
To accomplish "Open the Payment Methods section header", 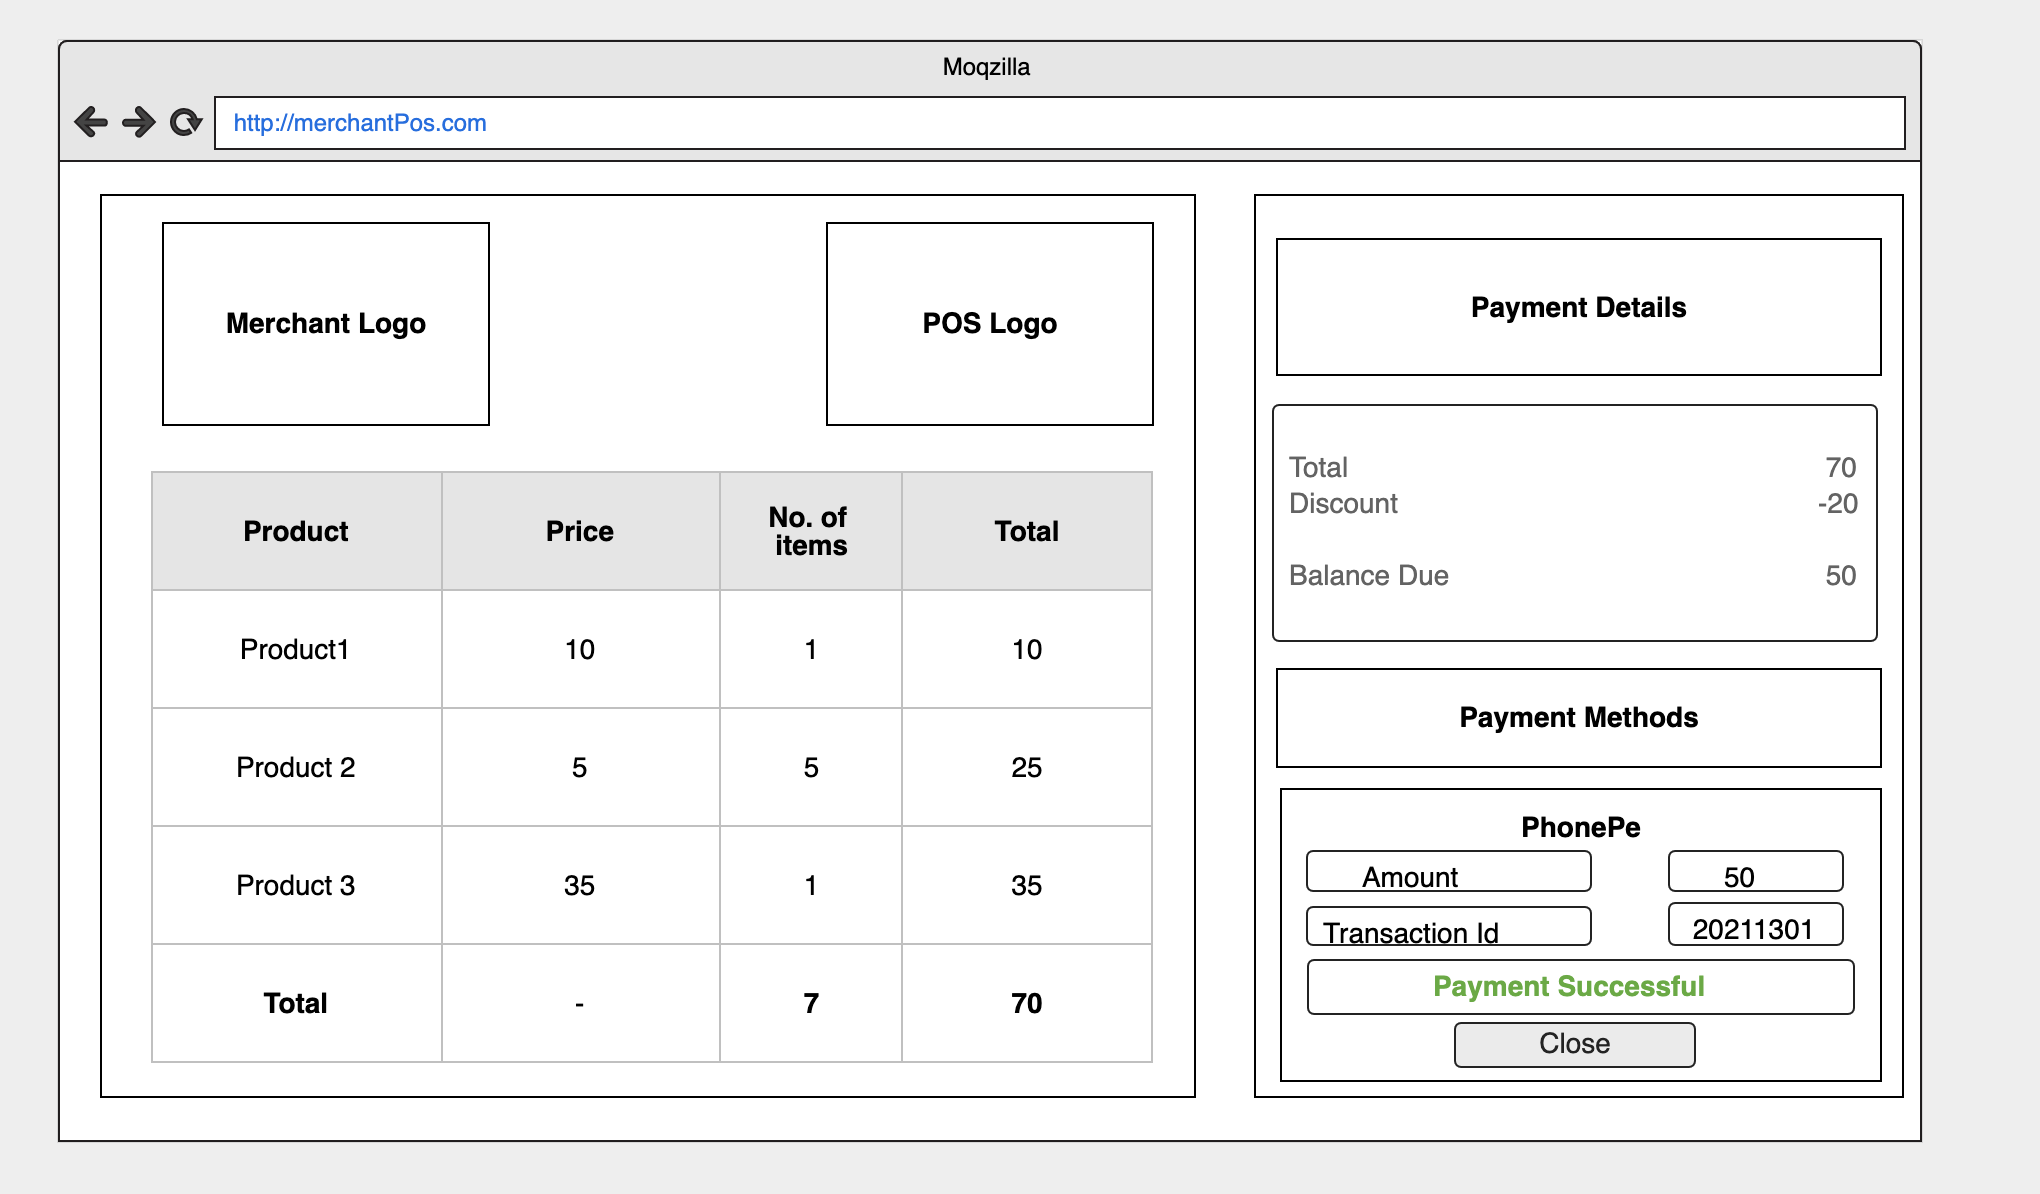I will [1578, 718].
